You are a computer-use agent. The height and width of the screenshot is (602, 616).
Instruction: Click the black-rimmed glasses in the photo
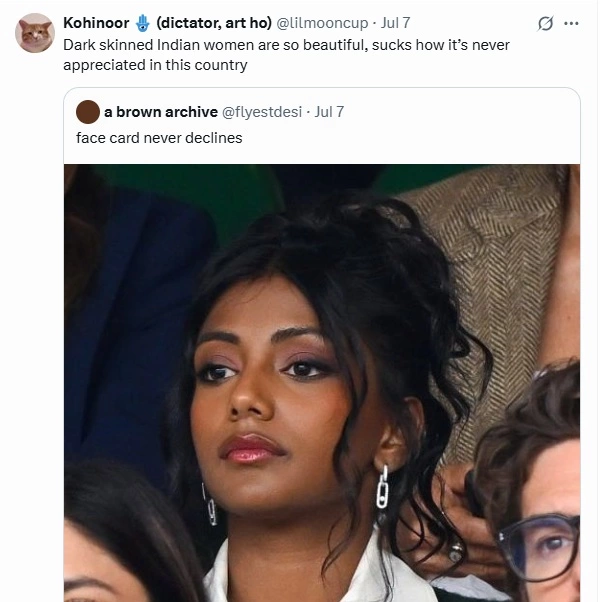[x=538, y=548]
